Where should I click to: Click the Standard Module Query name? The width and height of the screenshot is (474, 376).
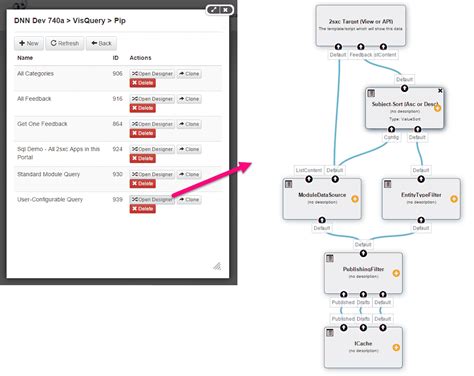click(49, 174)
